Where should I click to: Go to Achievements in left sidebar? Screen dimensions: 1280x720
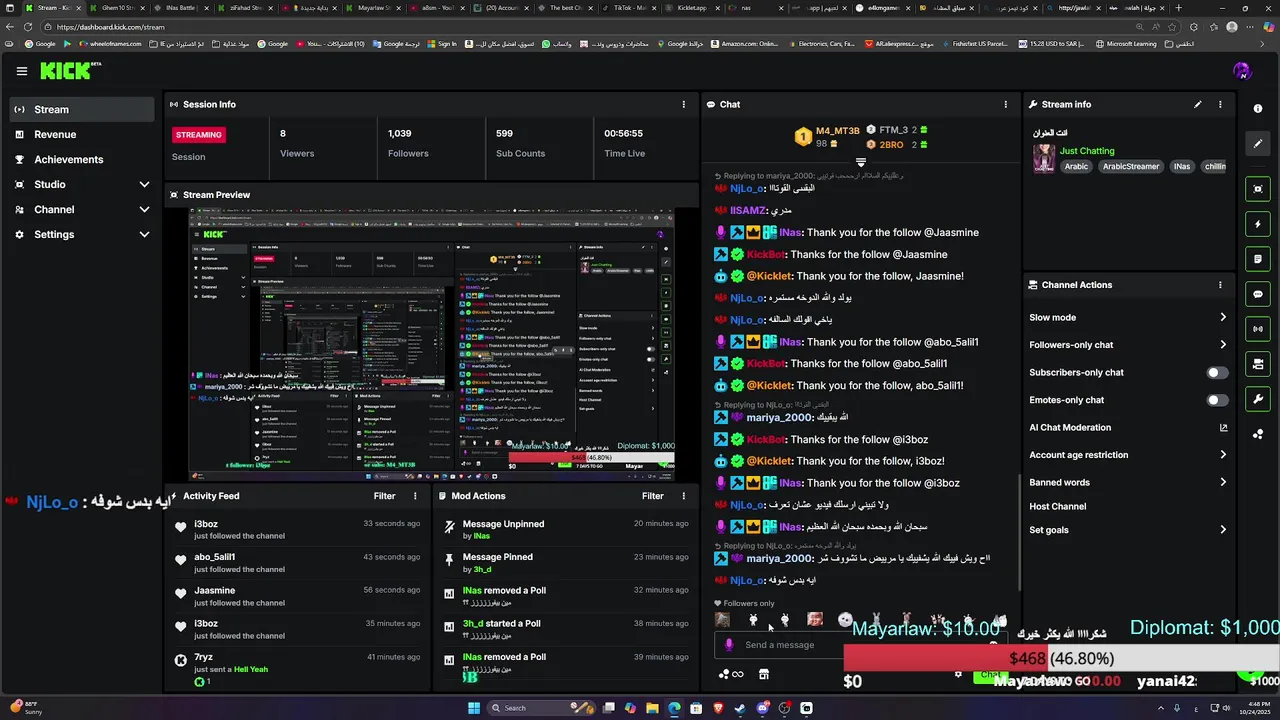81,160
